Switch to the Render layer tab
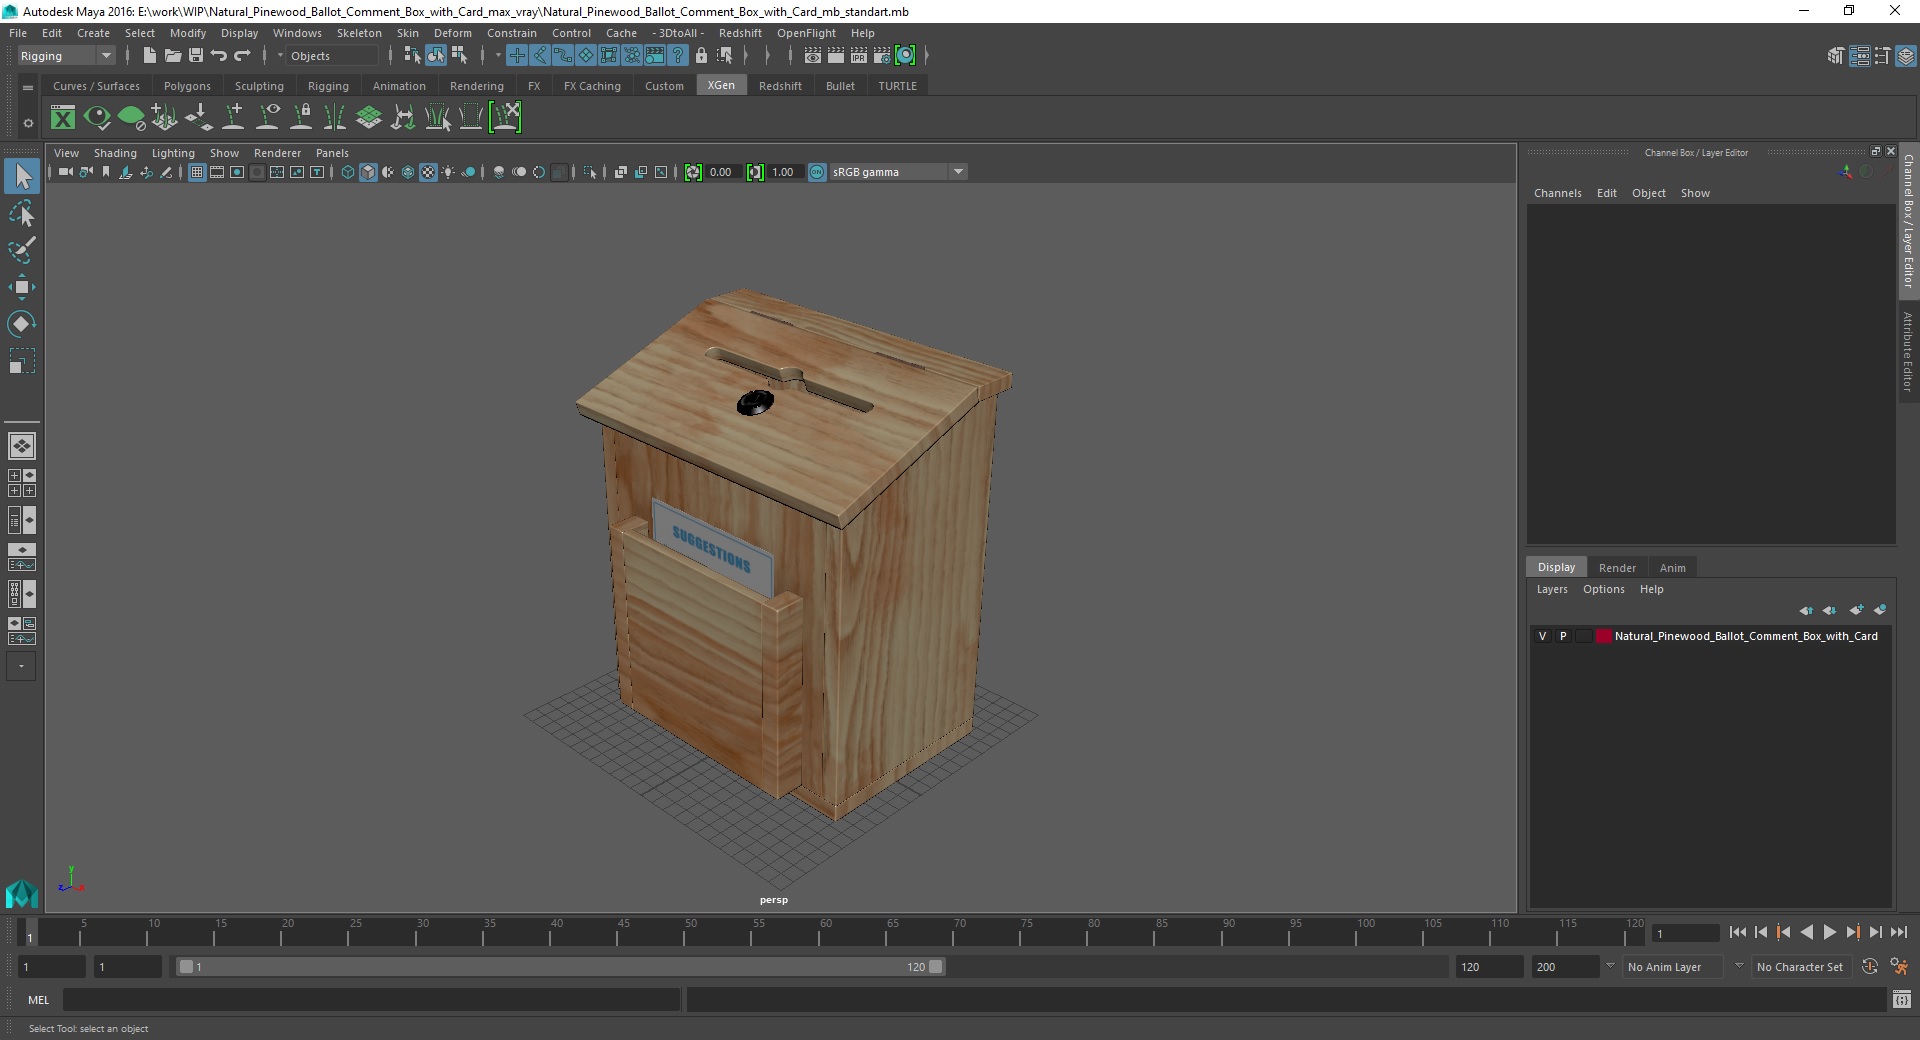This screenshot has height=1040, width=1920. (x=1617, y=568)
